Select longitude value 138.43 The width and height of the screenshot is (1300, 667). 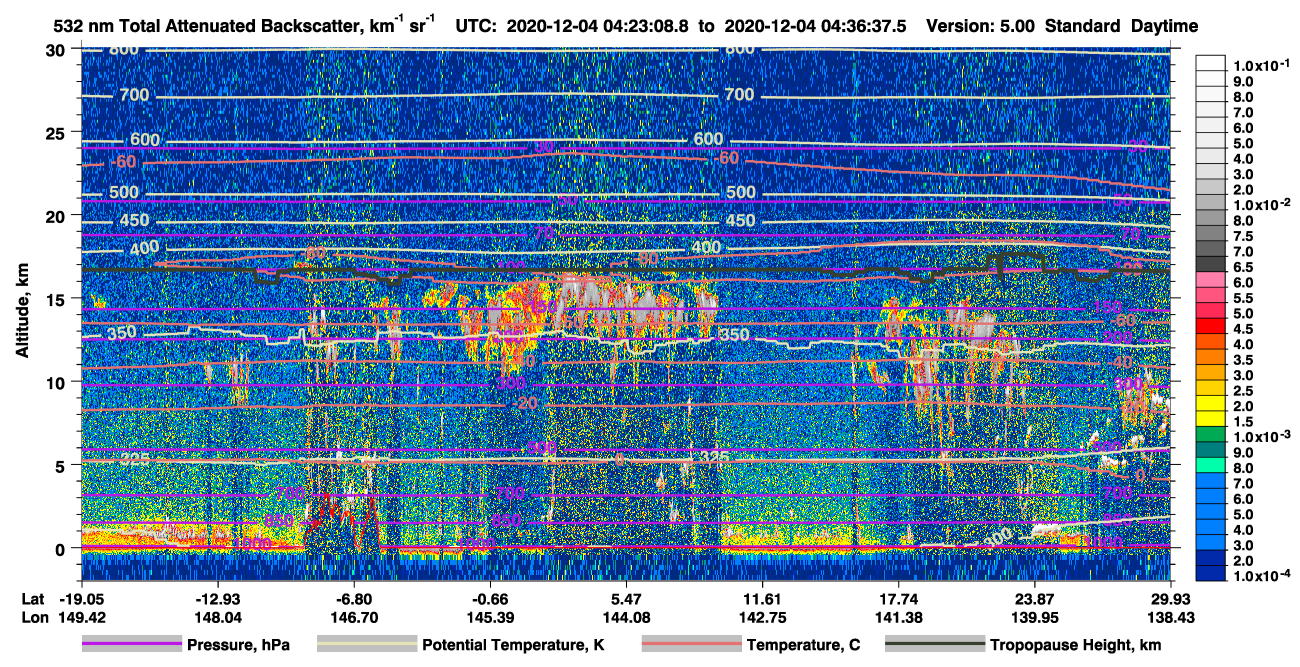[x=1171, y=617]
